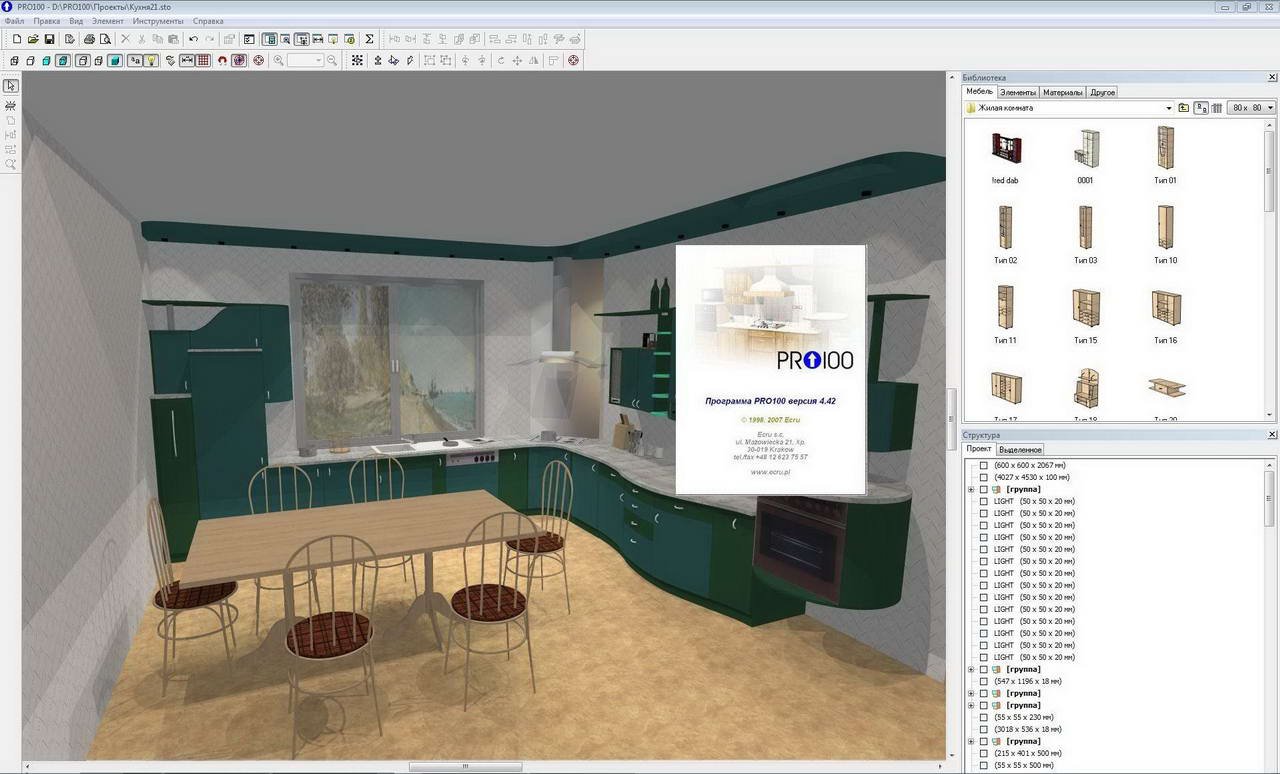
Task: Open the zoom level combo box in toolbar
Action: 306,60
